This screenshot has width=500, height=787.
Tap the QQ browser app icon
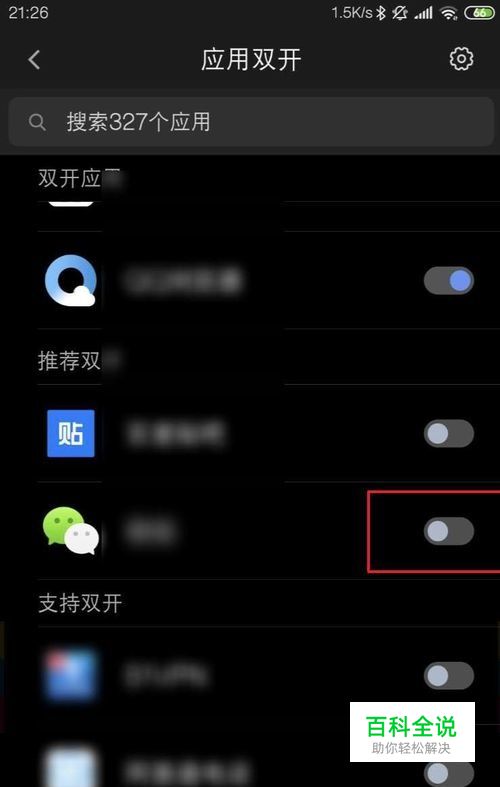click(70, 280)
